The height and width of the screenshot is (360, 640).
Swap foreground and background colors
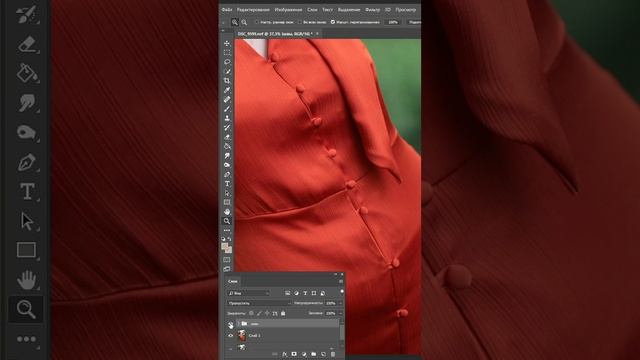coord(229,239)
